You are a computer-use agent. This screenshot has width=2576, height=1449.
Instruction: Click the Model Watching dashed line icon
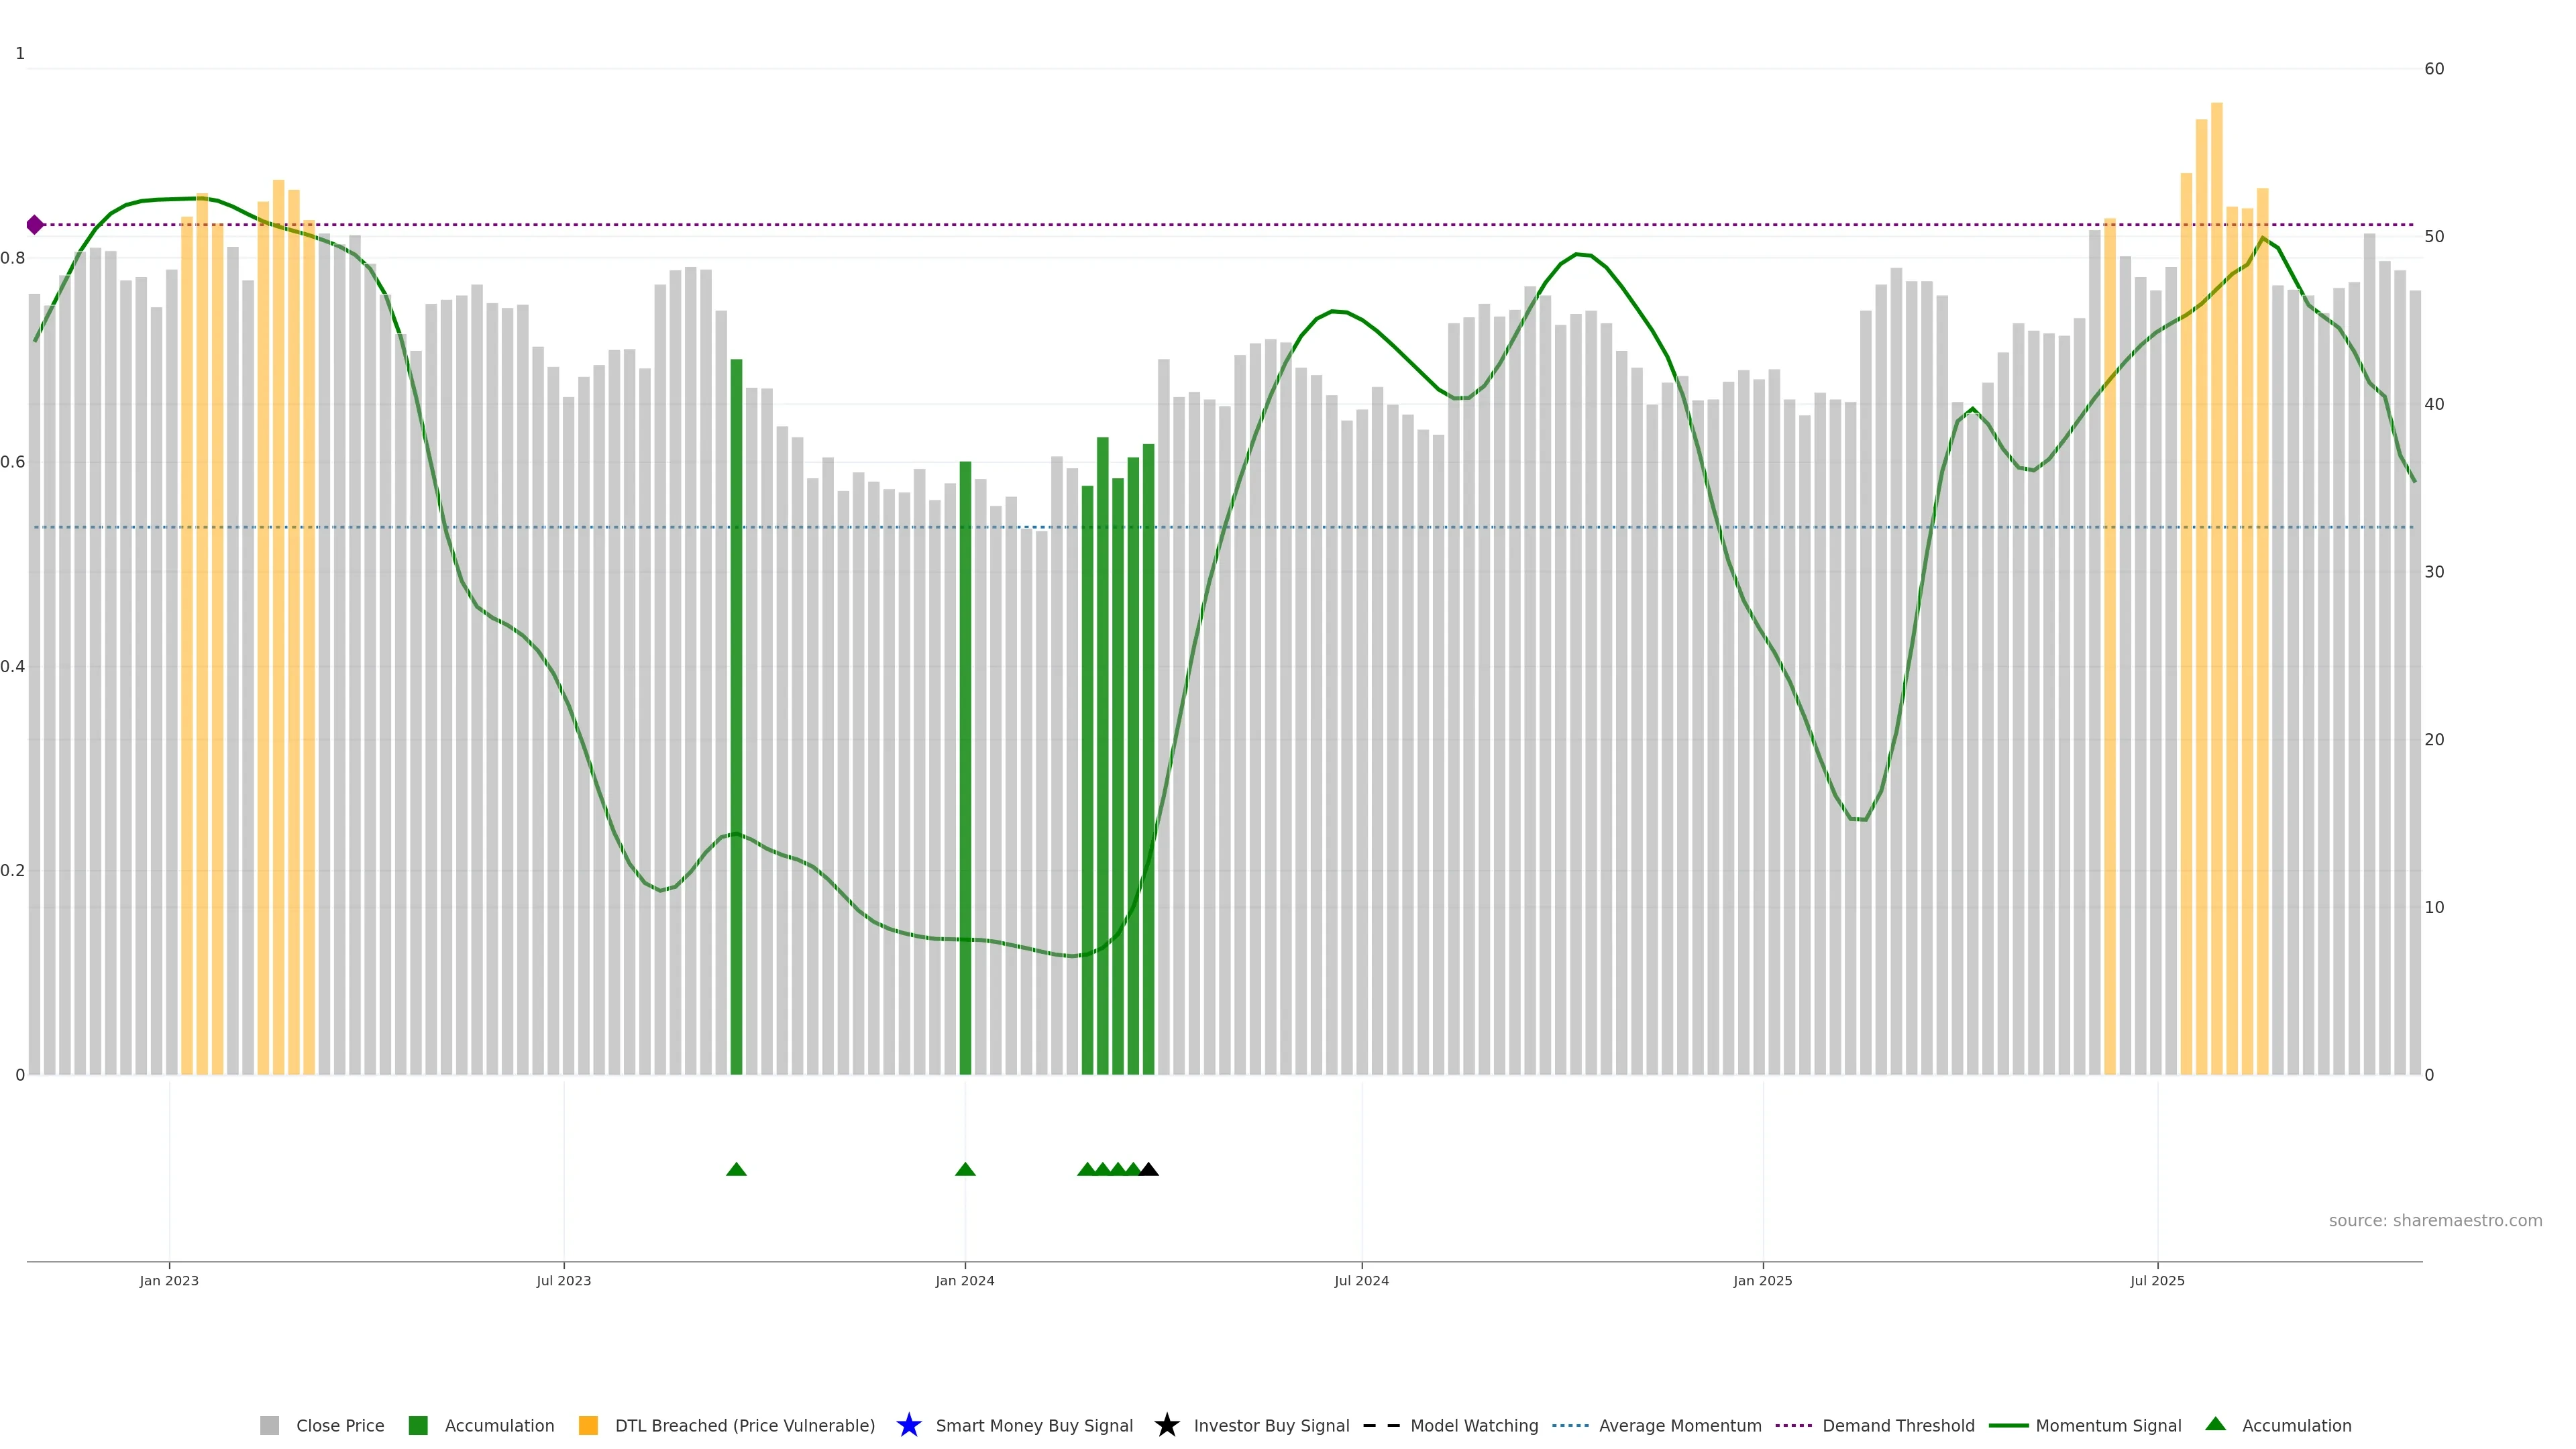point(1381,1425)
